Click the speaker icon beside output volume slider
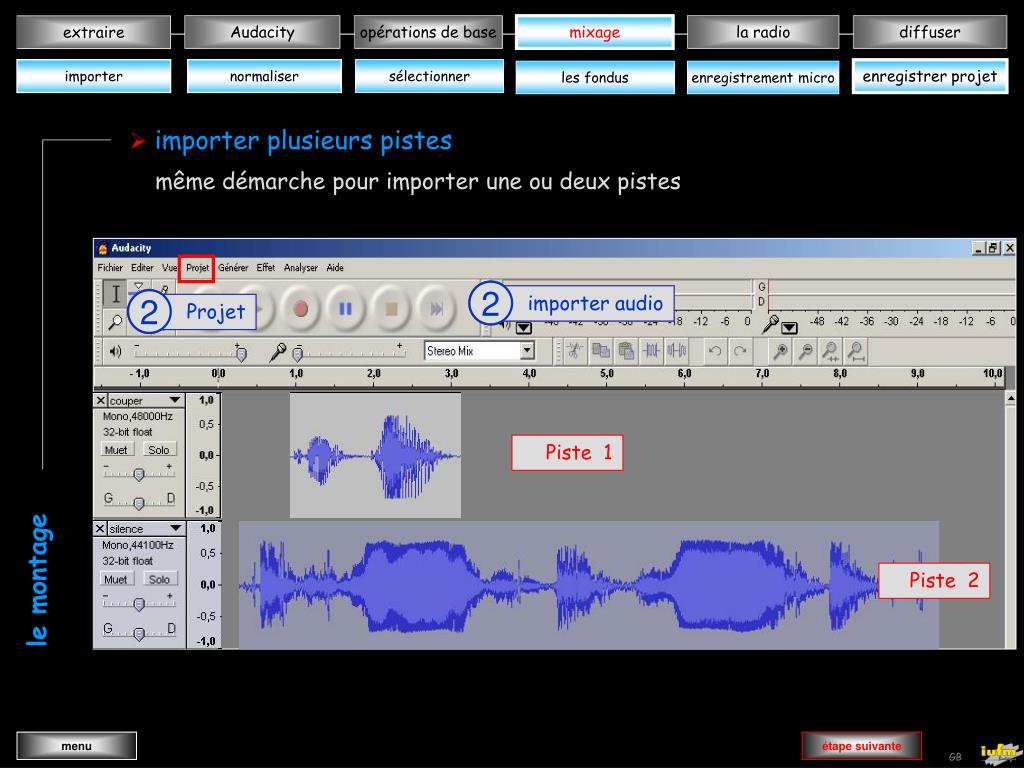Screen dimensions: 1024x768 116,352
